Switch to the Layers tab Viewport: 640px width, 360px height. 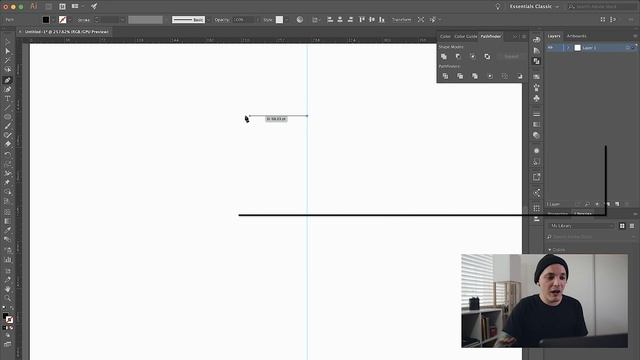[x=554, y=36]
